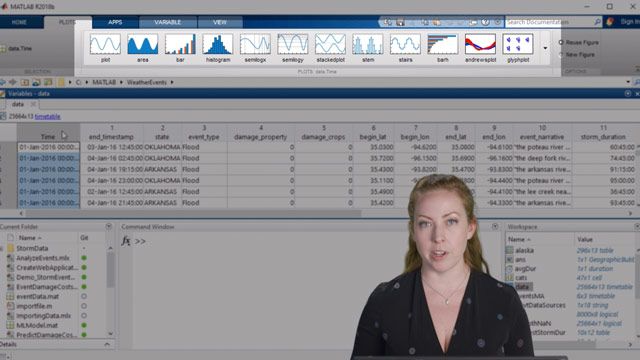
Task: Open the Current Folder panel menu
Action: (x=109, y=226)
